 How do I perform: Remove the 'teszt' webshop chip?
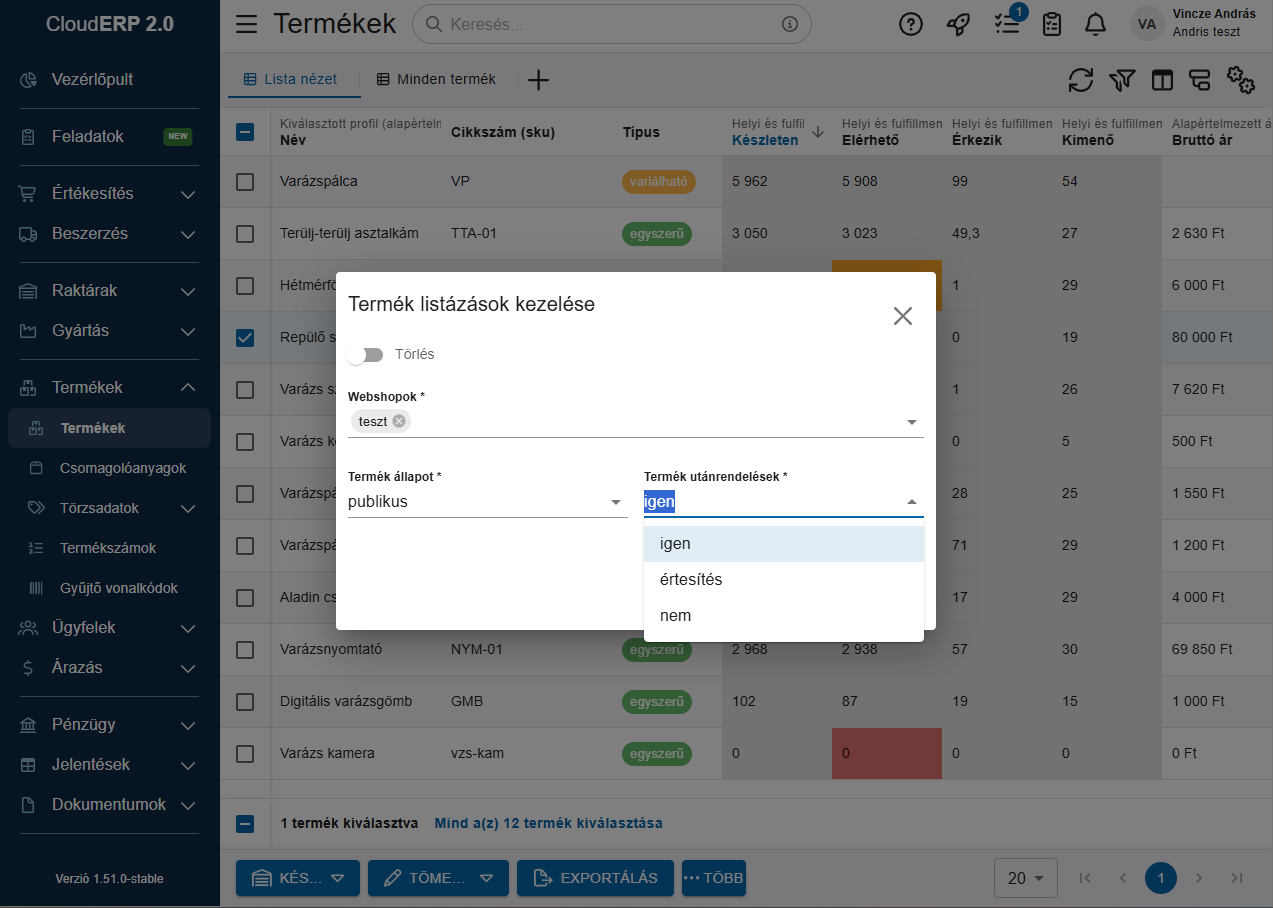point(399,421)
